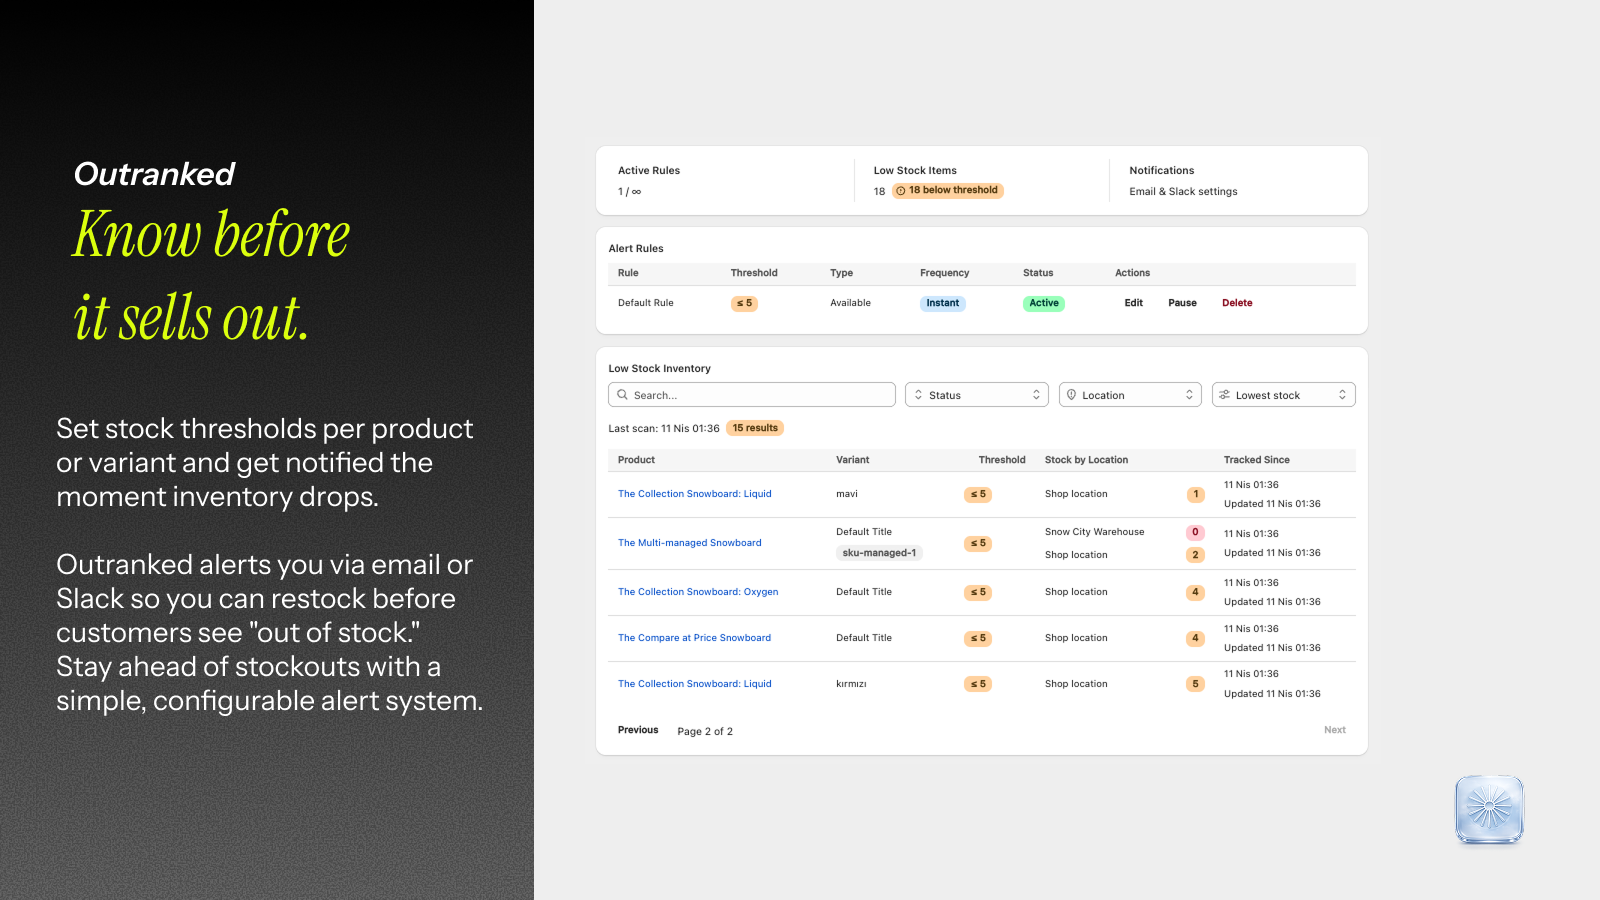Click the clock icon in below-threshold badge
The height and width of the screenshot is (900, 1600).
[x=900, y=191]
